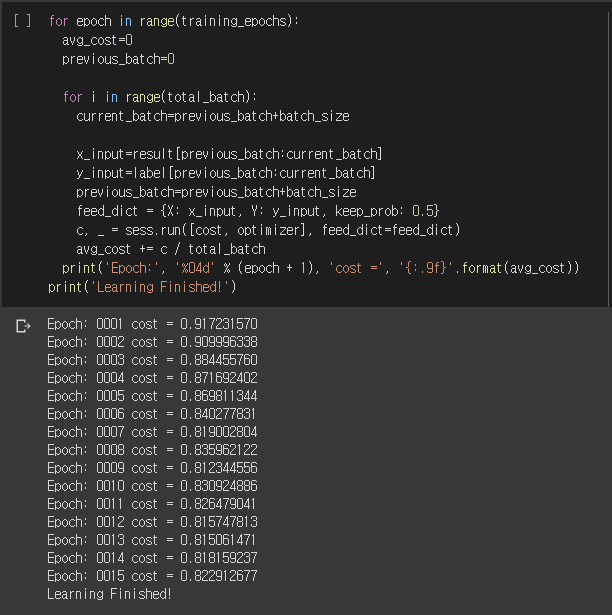
Task: Click the 'avg_cost=0' code line
Action: [97, 40]
